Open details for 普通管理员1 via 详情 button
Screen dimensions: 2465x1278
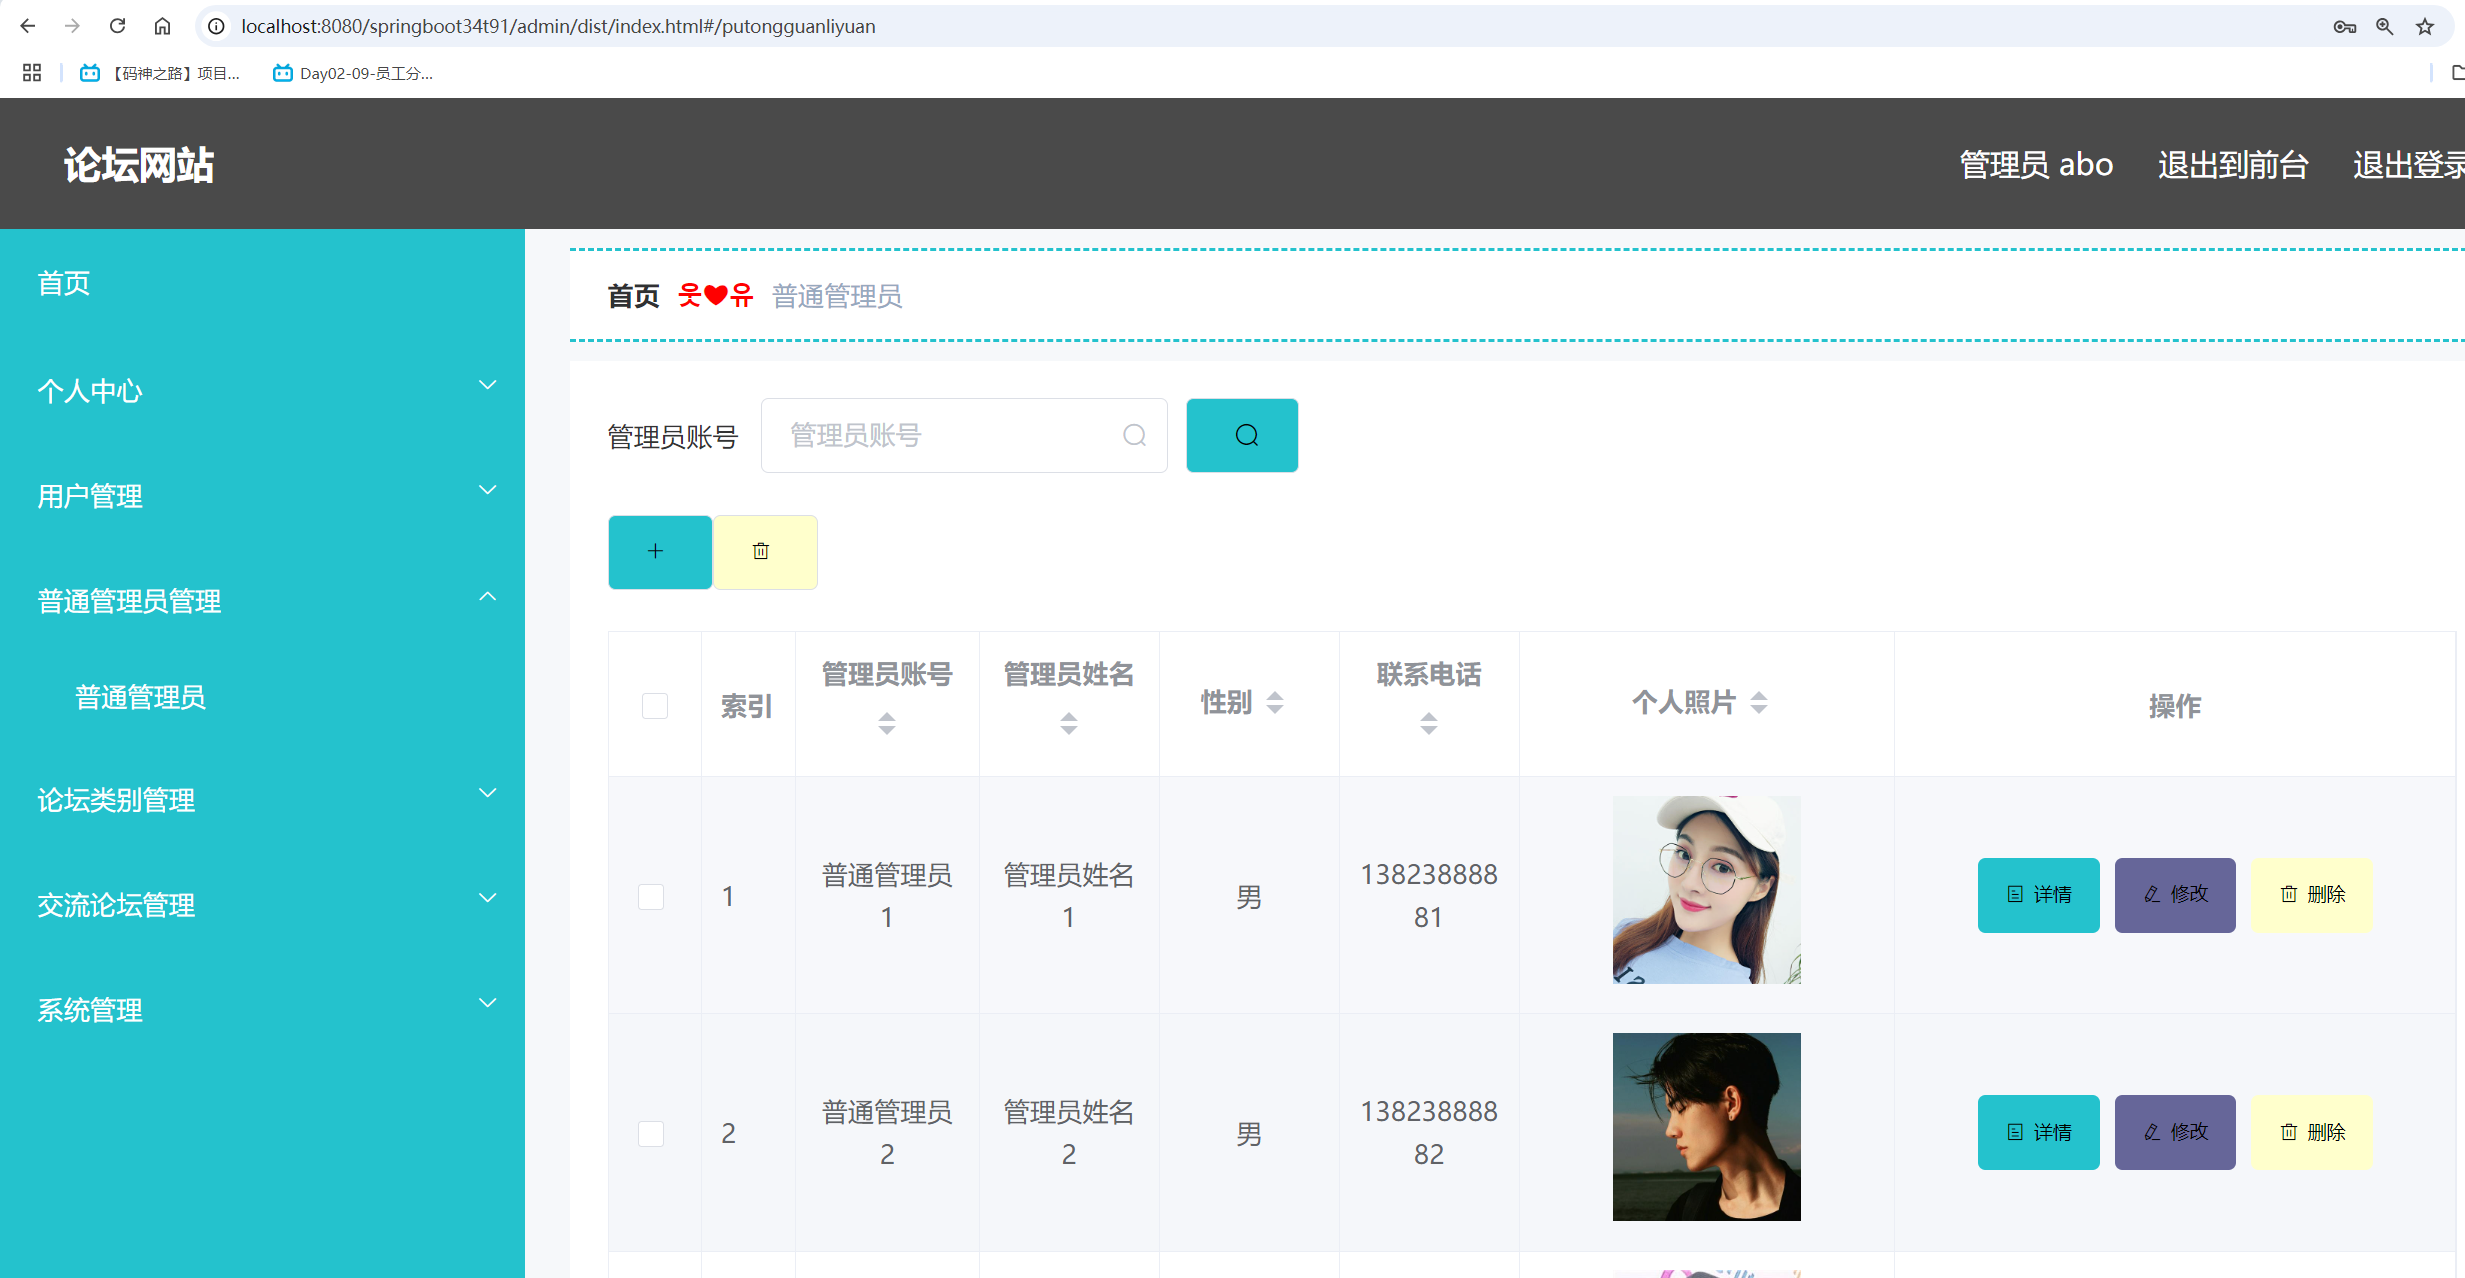pos(2038,894)
